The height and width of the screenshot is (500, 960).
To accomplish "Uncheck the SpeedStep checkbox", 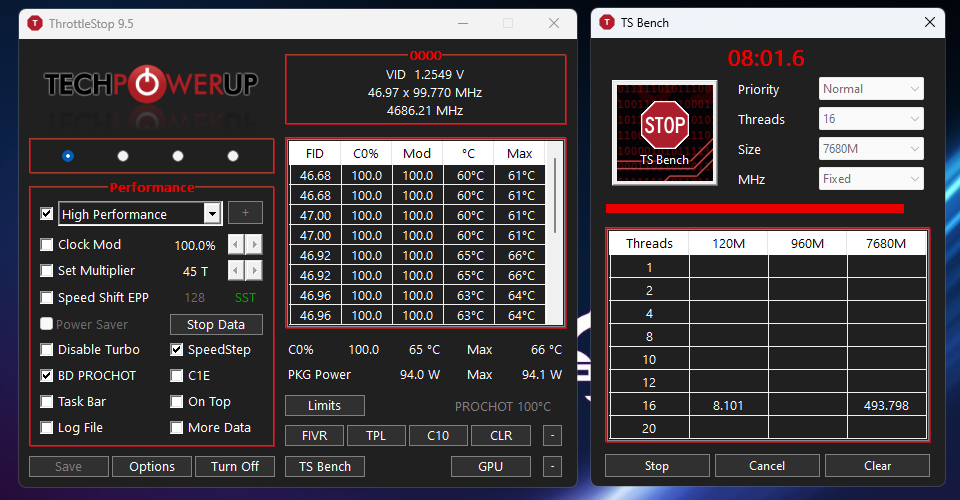I will (x=177, y=349).
